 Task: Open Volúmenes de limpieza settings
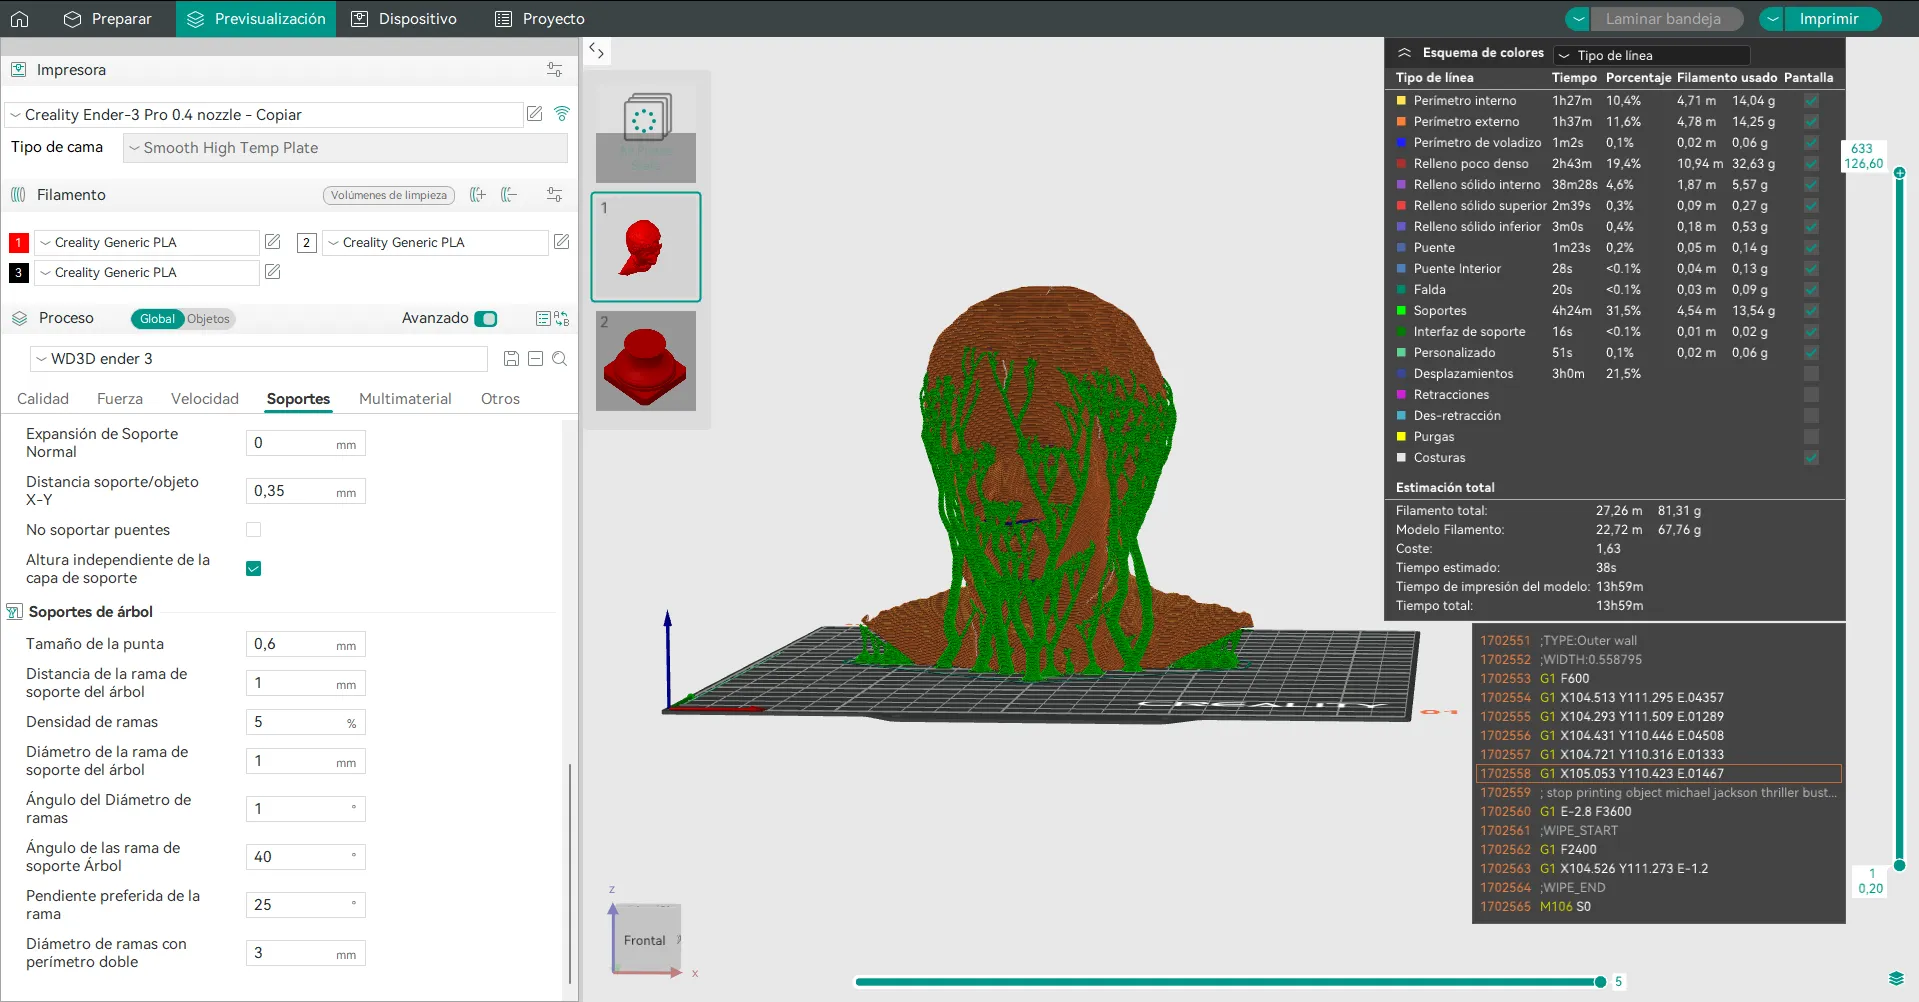pyautogui.click(x=389, y=195)
